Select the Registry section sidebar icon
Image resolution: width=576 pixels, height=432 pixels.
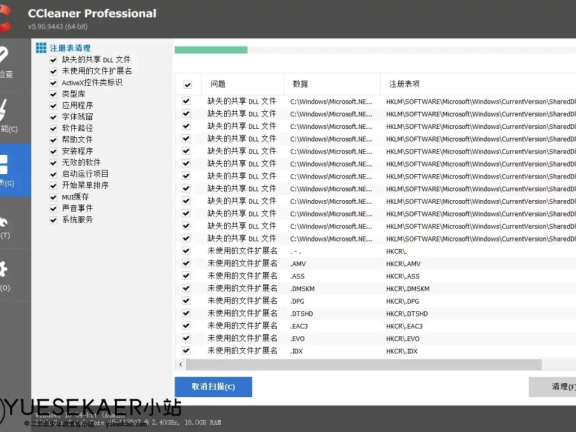tap(4, 164)
